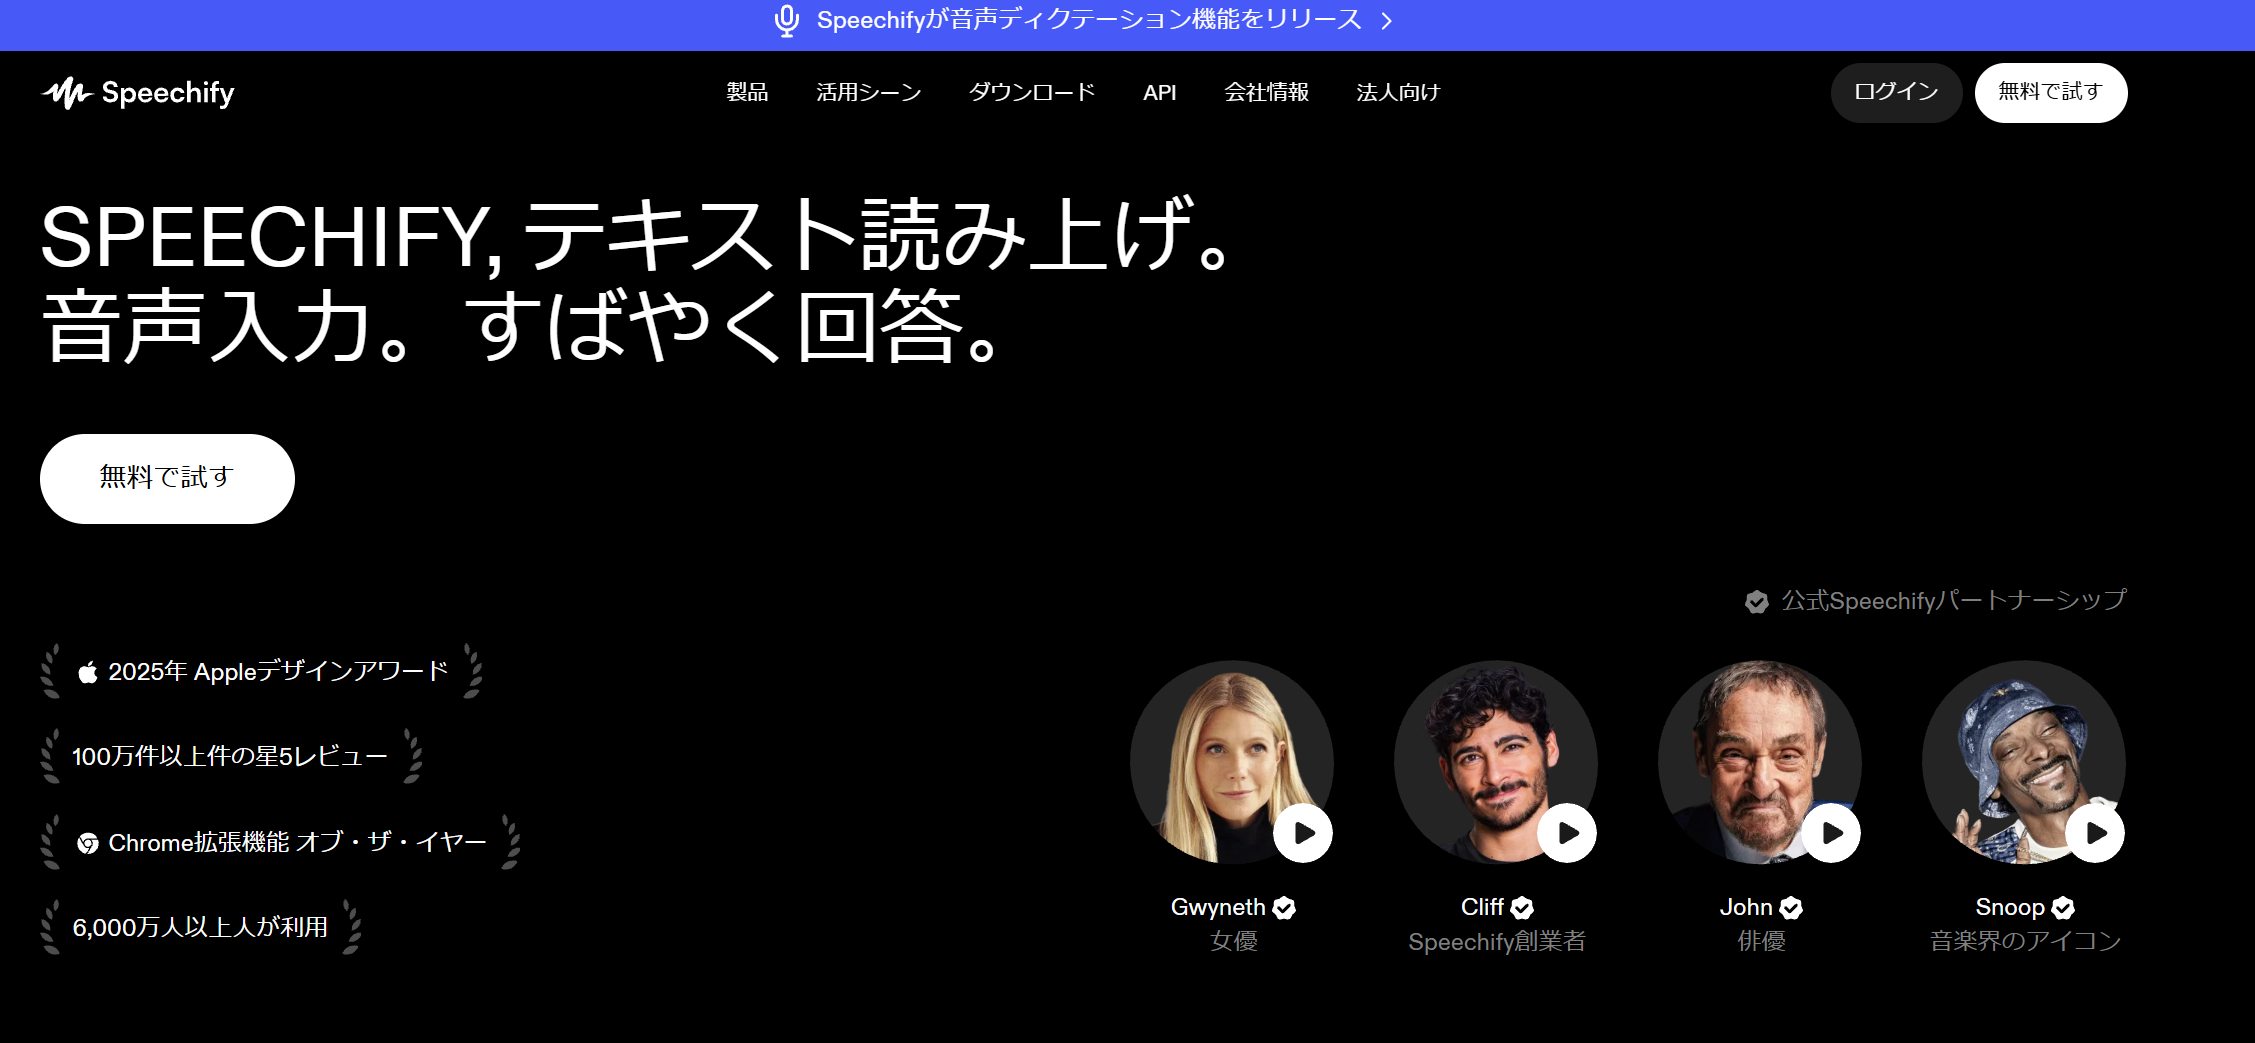The image size is (2255, 1043).
Task: Click the Apple logo in the design award badge
Action: (x=88, y=672)
